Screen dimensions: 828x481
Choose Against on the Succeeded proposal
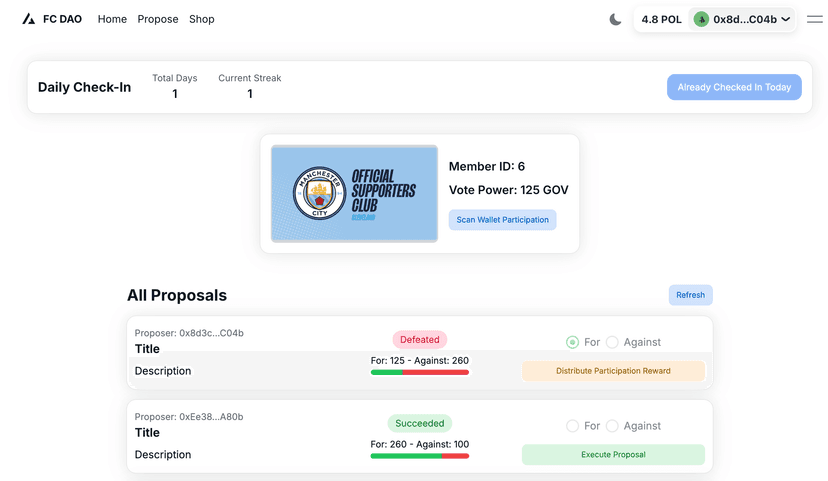point(612,426)
